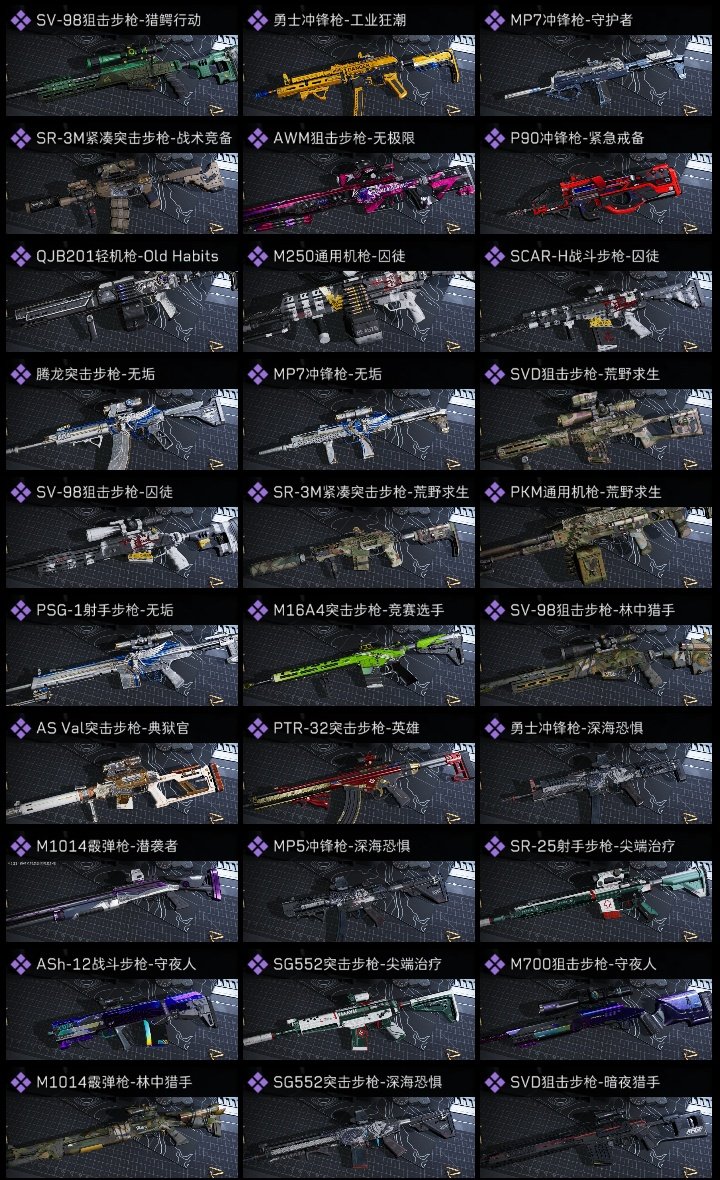The image size is (720, 1180).
Task: Click purple rarity icon beside QJB201轻机枪-Old Habits
Action: click(x=20, y=256)
